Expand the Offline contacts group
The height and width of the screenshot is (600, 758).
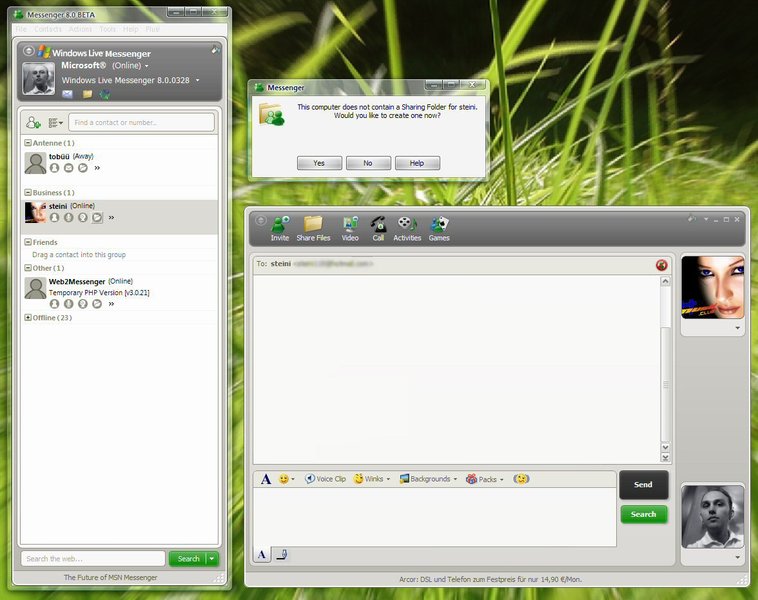pos(28,318)
